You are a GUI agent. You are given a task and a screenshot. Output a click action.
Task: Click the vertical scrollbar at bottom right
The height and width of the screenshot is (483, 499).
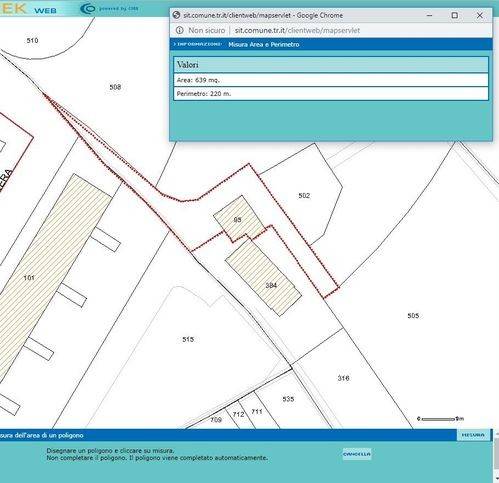[x=496, y=456]
